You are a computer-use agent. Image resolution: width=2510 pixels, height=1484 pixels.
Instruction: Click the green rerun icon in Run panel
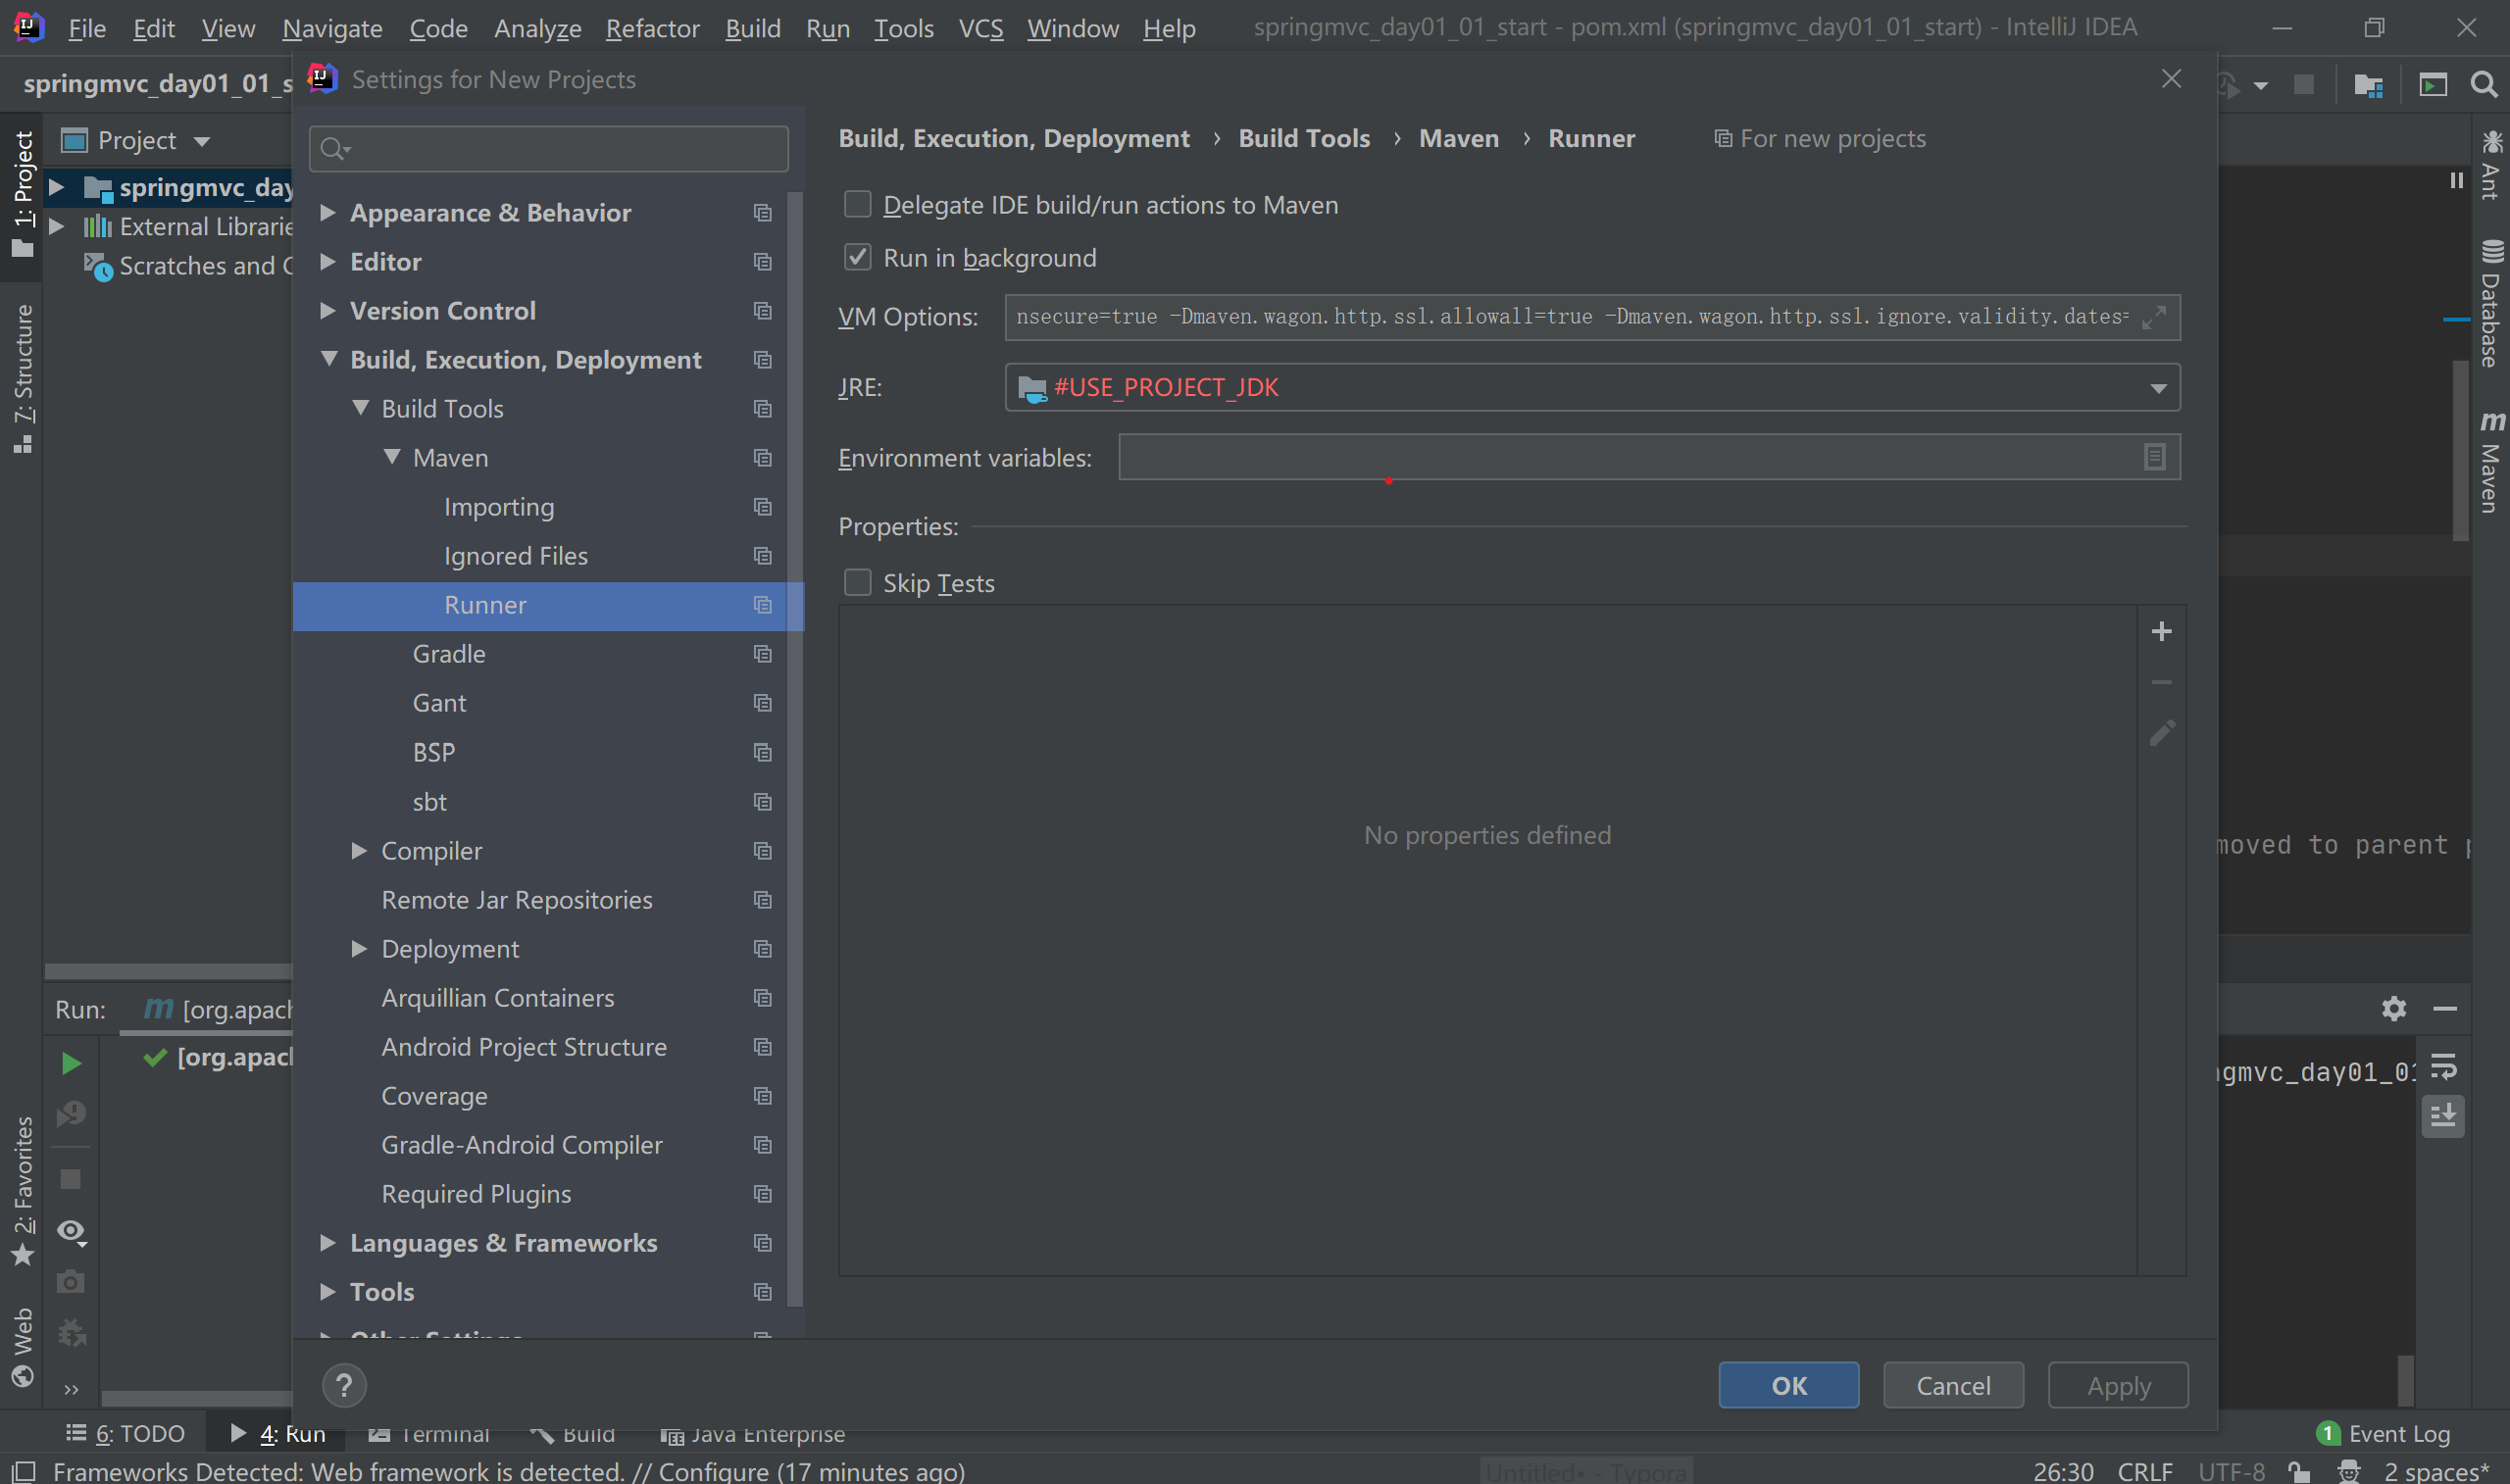tap(70, 1062)
